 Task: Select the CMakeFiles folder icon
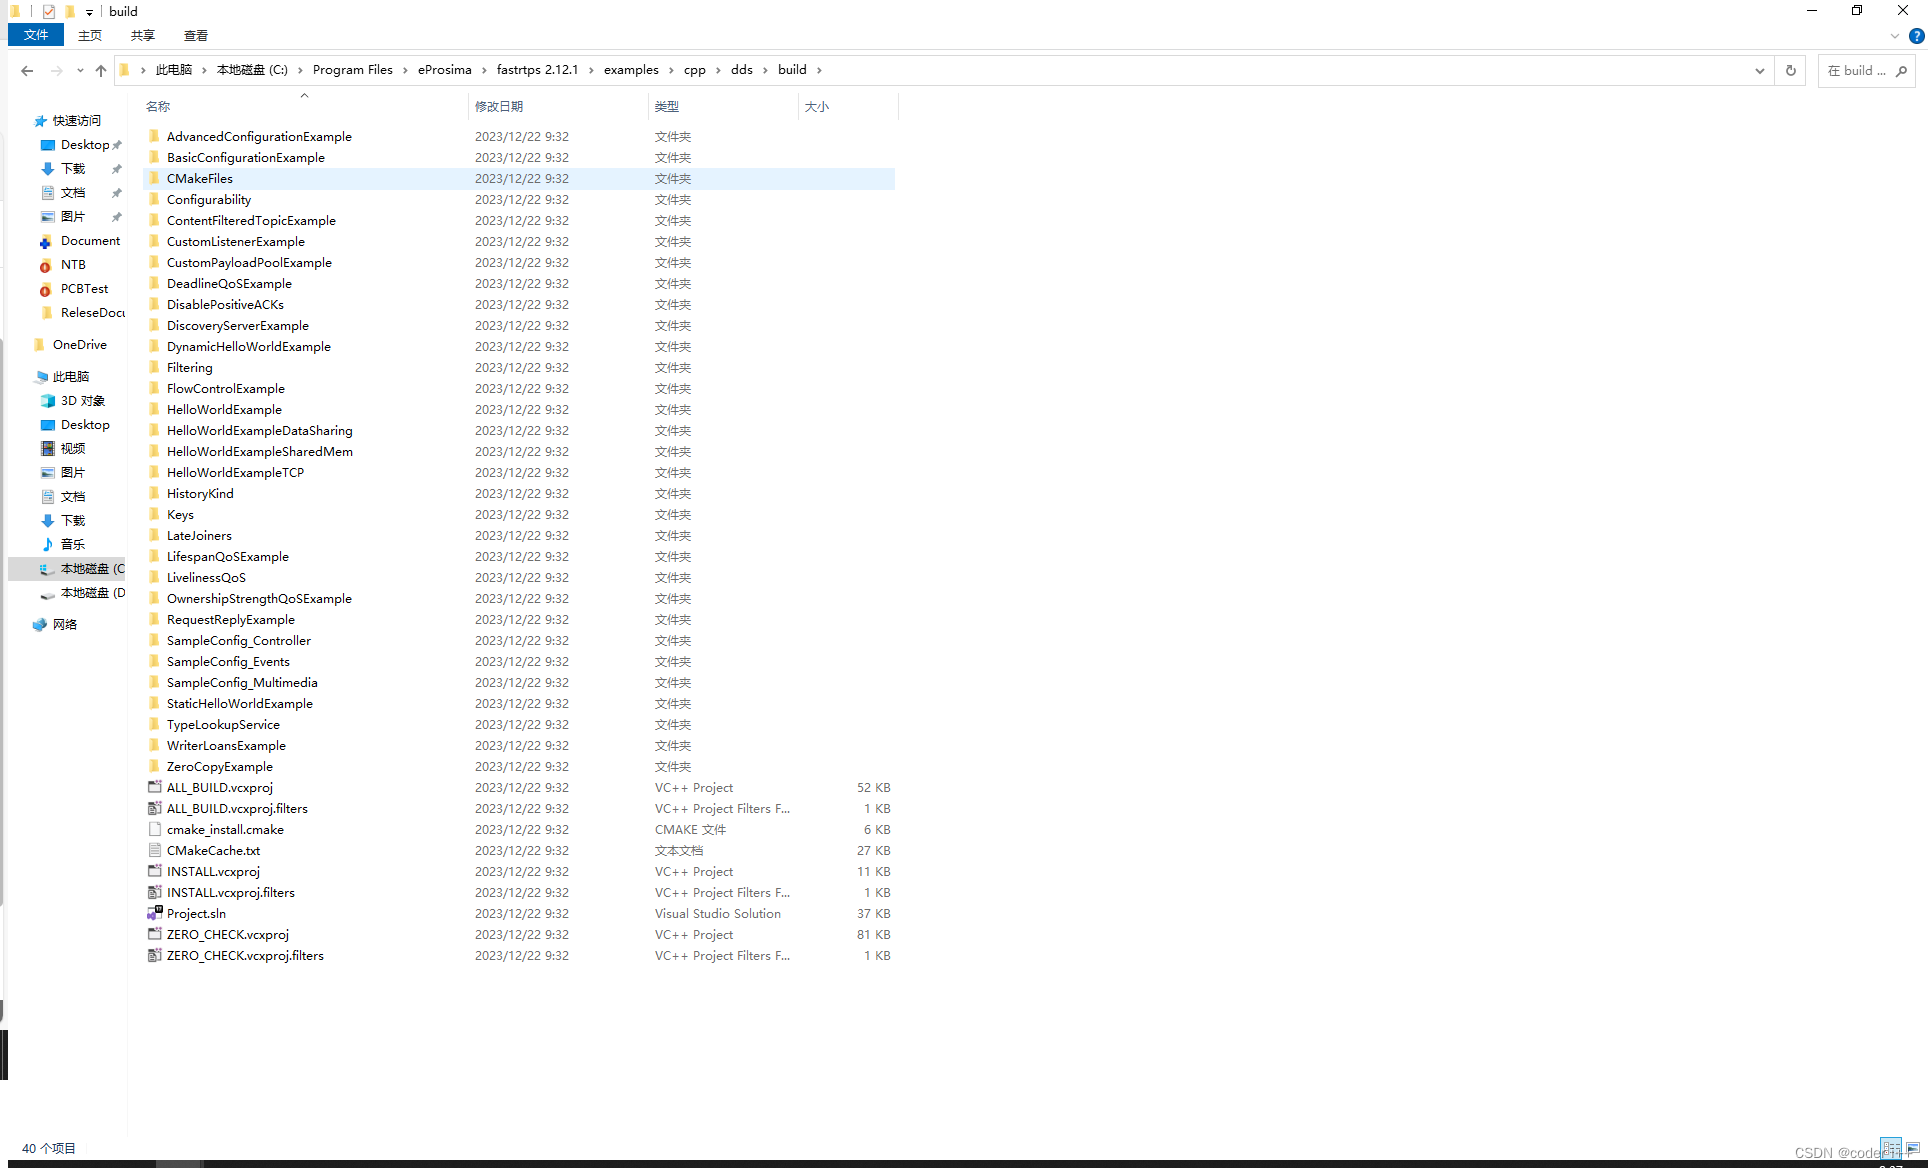[154, 178]
